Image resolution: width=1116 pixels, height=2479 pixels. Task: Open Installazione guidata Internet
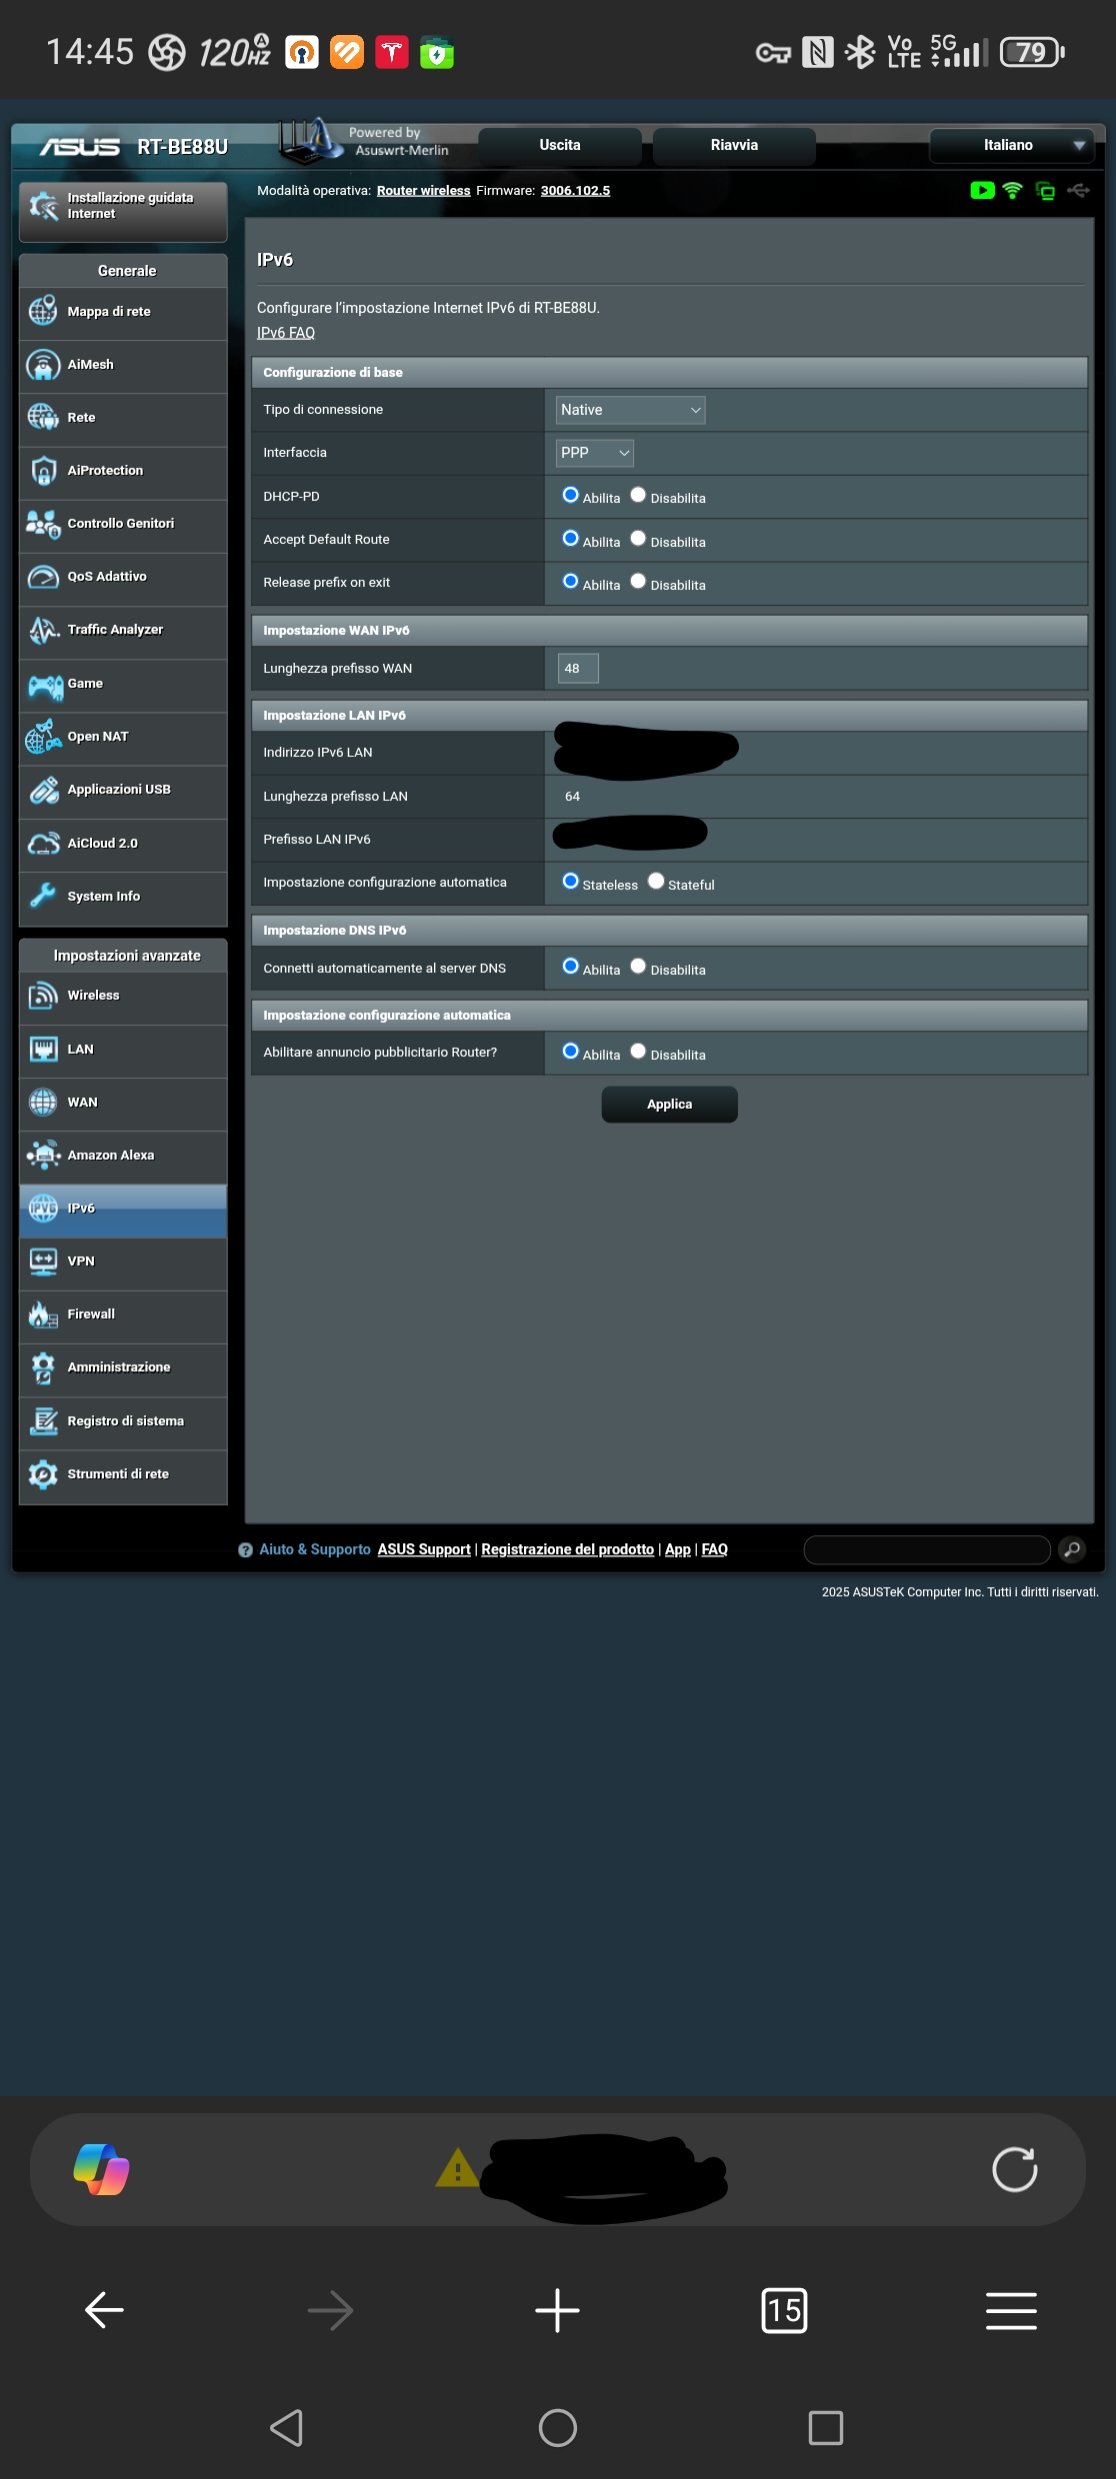123,211
